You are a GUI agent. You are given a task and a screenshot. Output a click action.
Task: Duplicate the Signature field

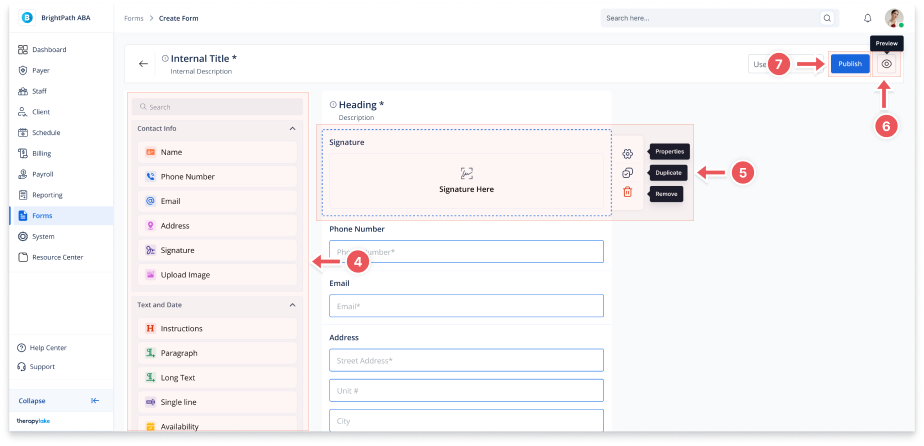click(x=628, y=173)
